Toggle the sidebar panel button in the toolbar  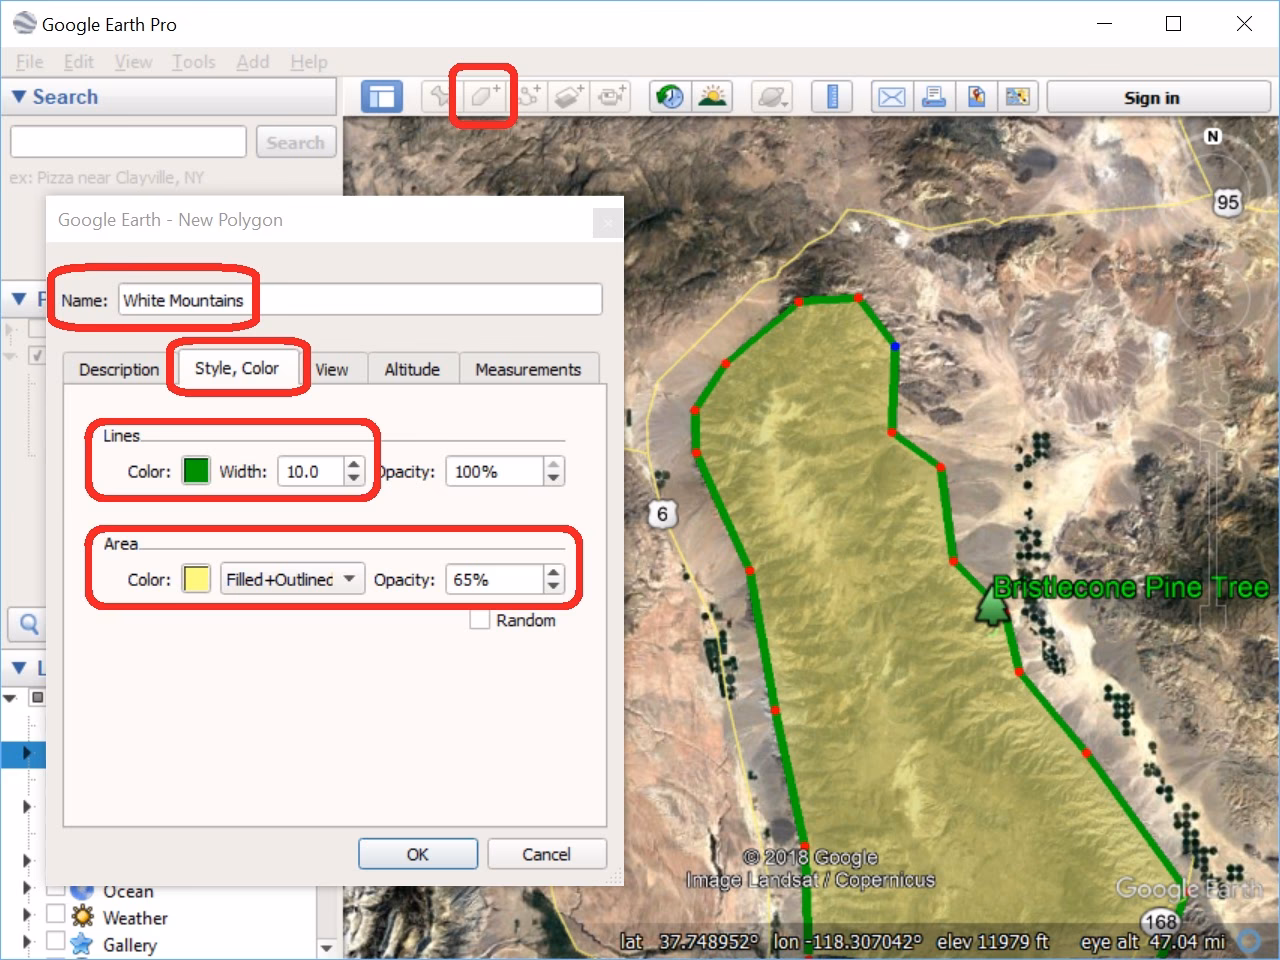point(381,97)
